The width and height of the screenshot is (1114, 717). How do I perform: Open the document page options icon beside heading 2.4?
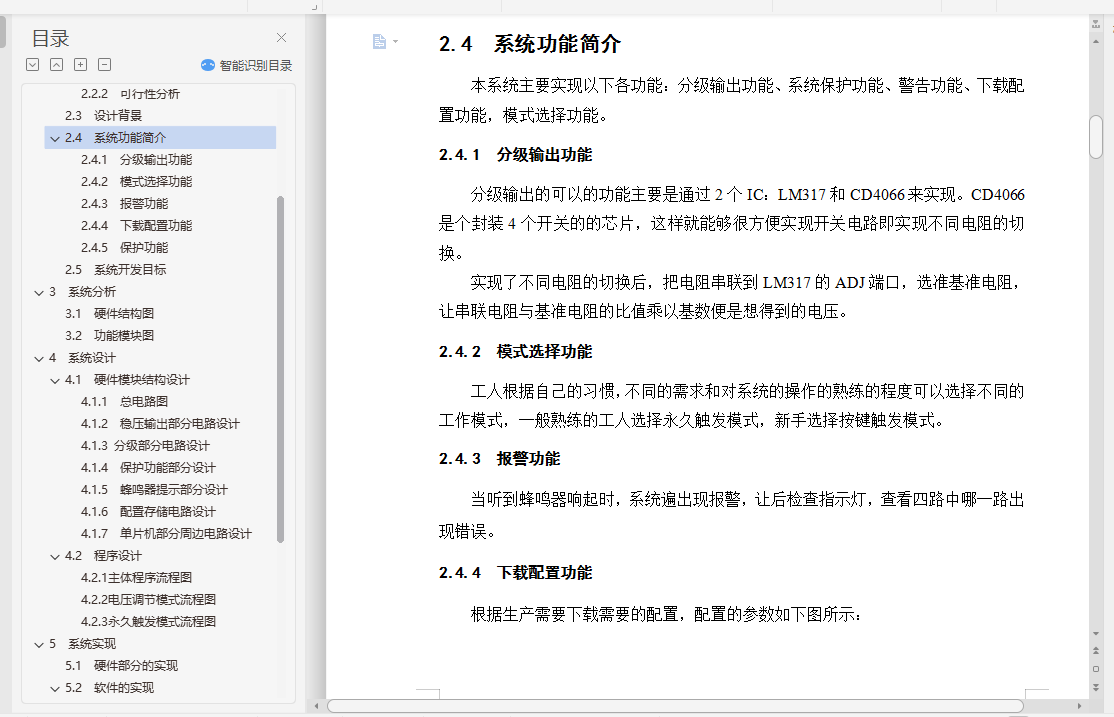[379, 41]
